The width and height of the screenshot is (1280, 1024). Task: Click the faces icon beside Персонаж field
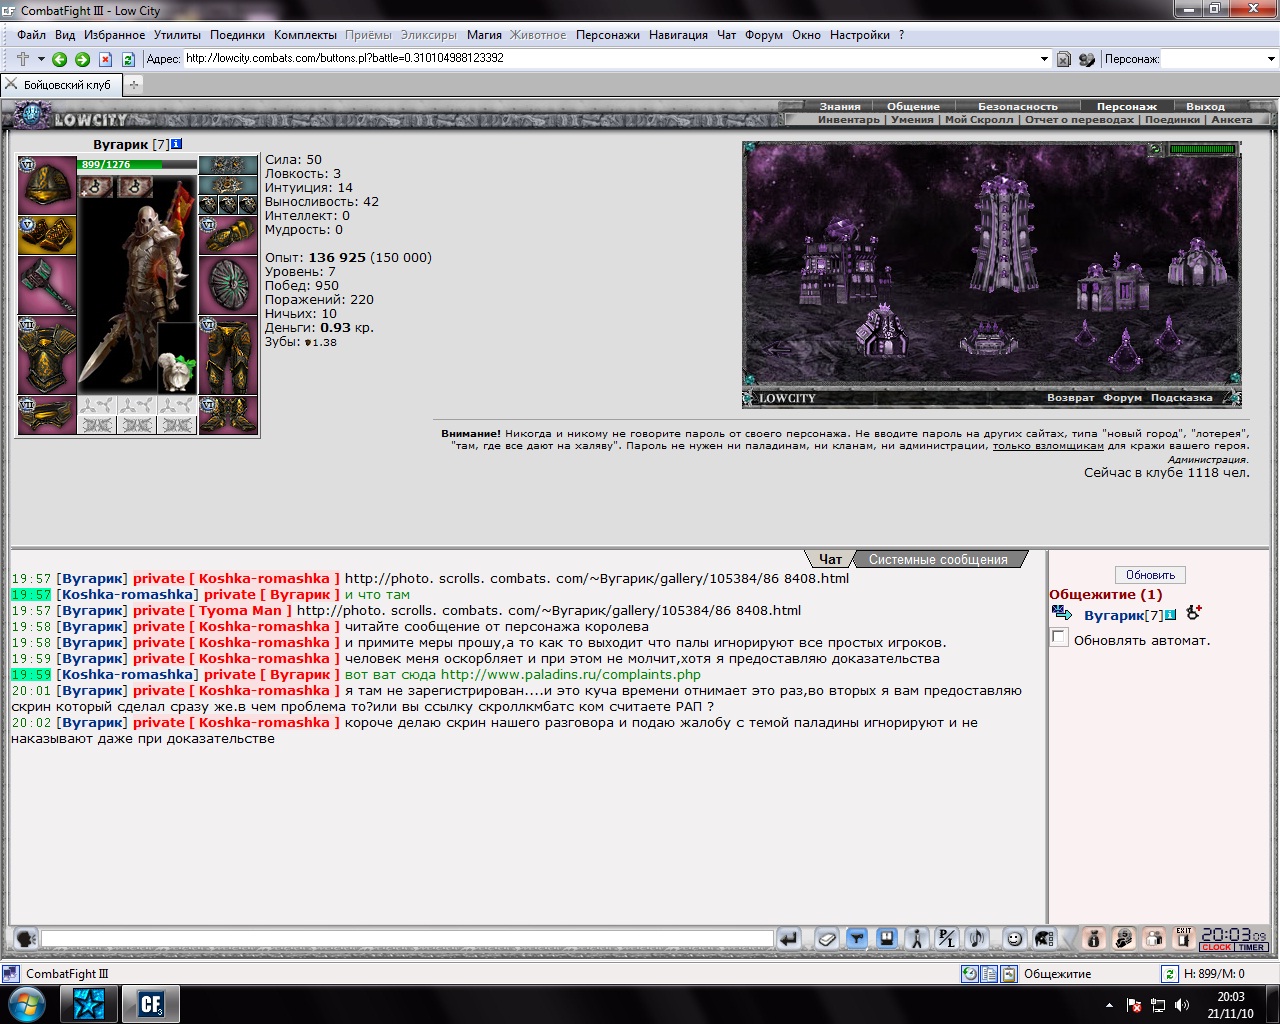(x=1087, y=59)
